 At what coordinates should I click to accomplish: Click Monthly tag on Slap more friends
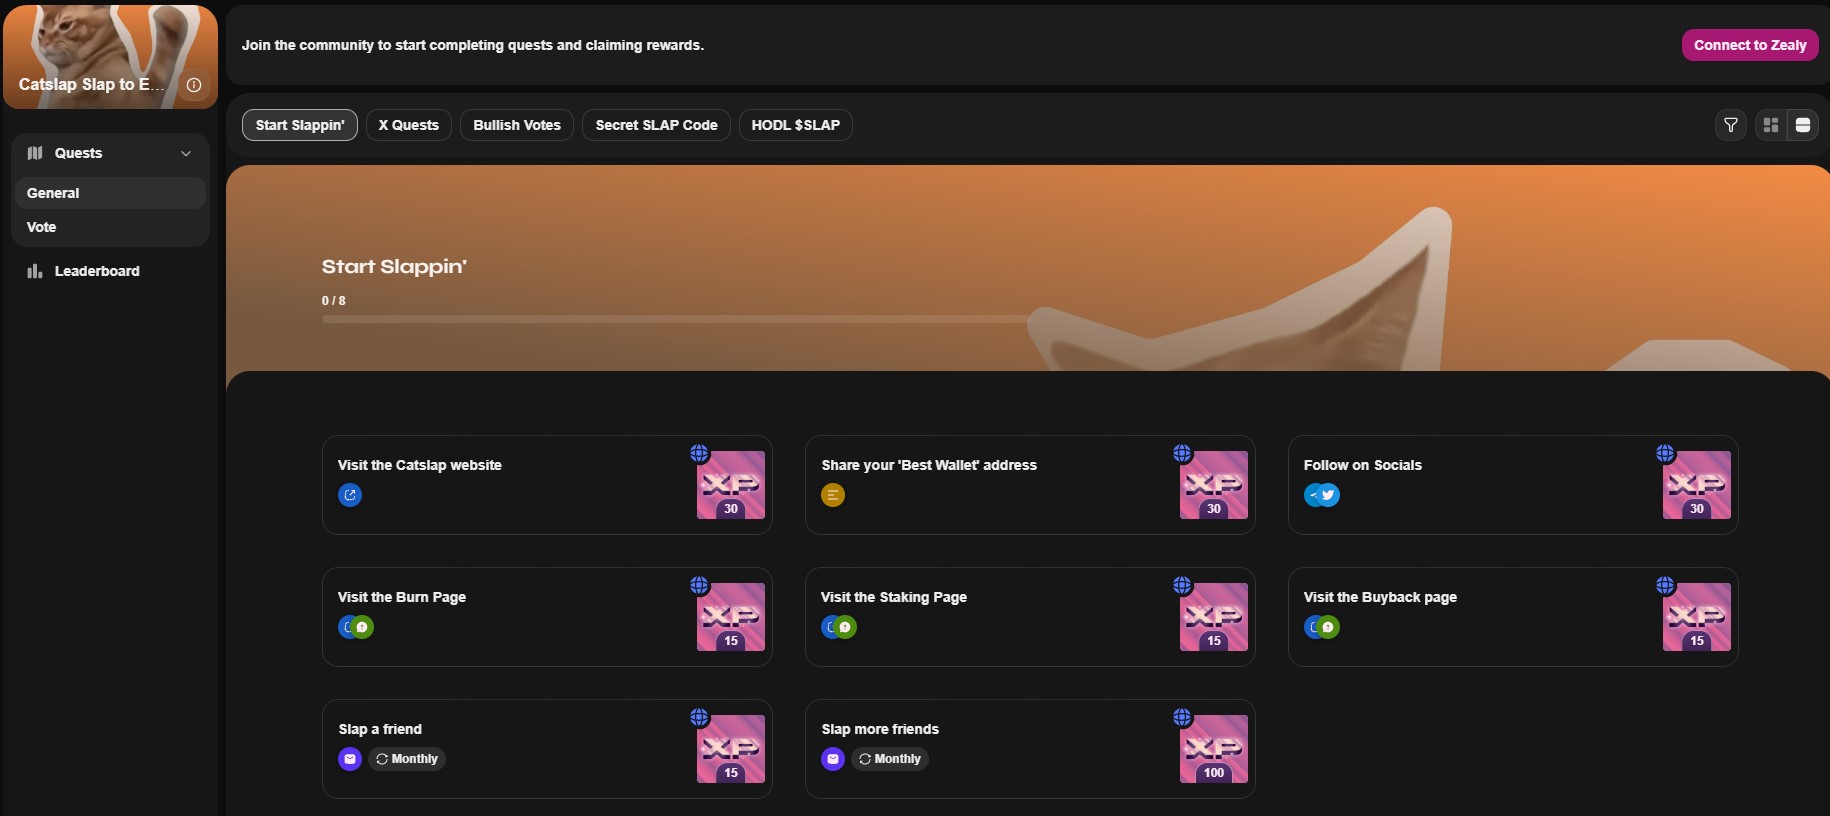coord(890,759)
